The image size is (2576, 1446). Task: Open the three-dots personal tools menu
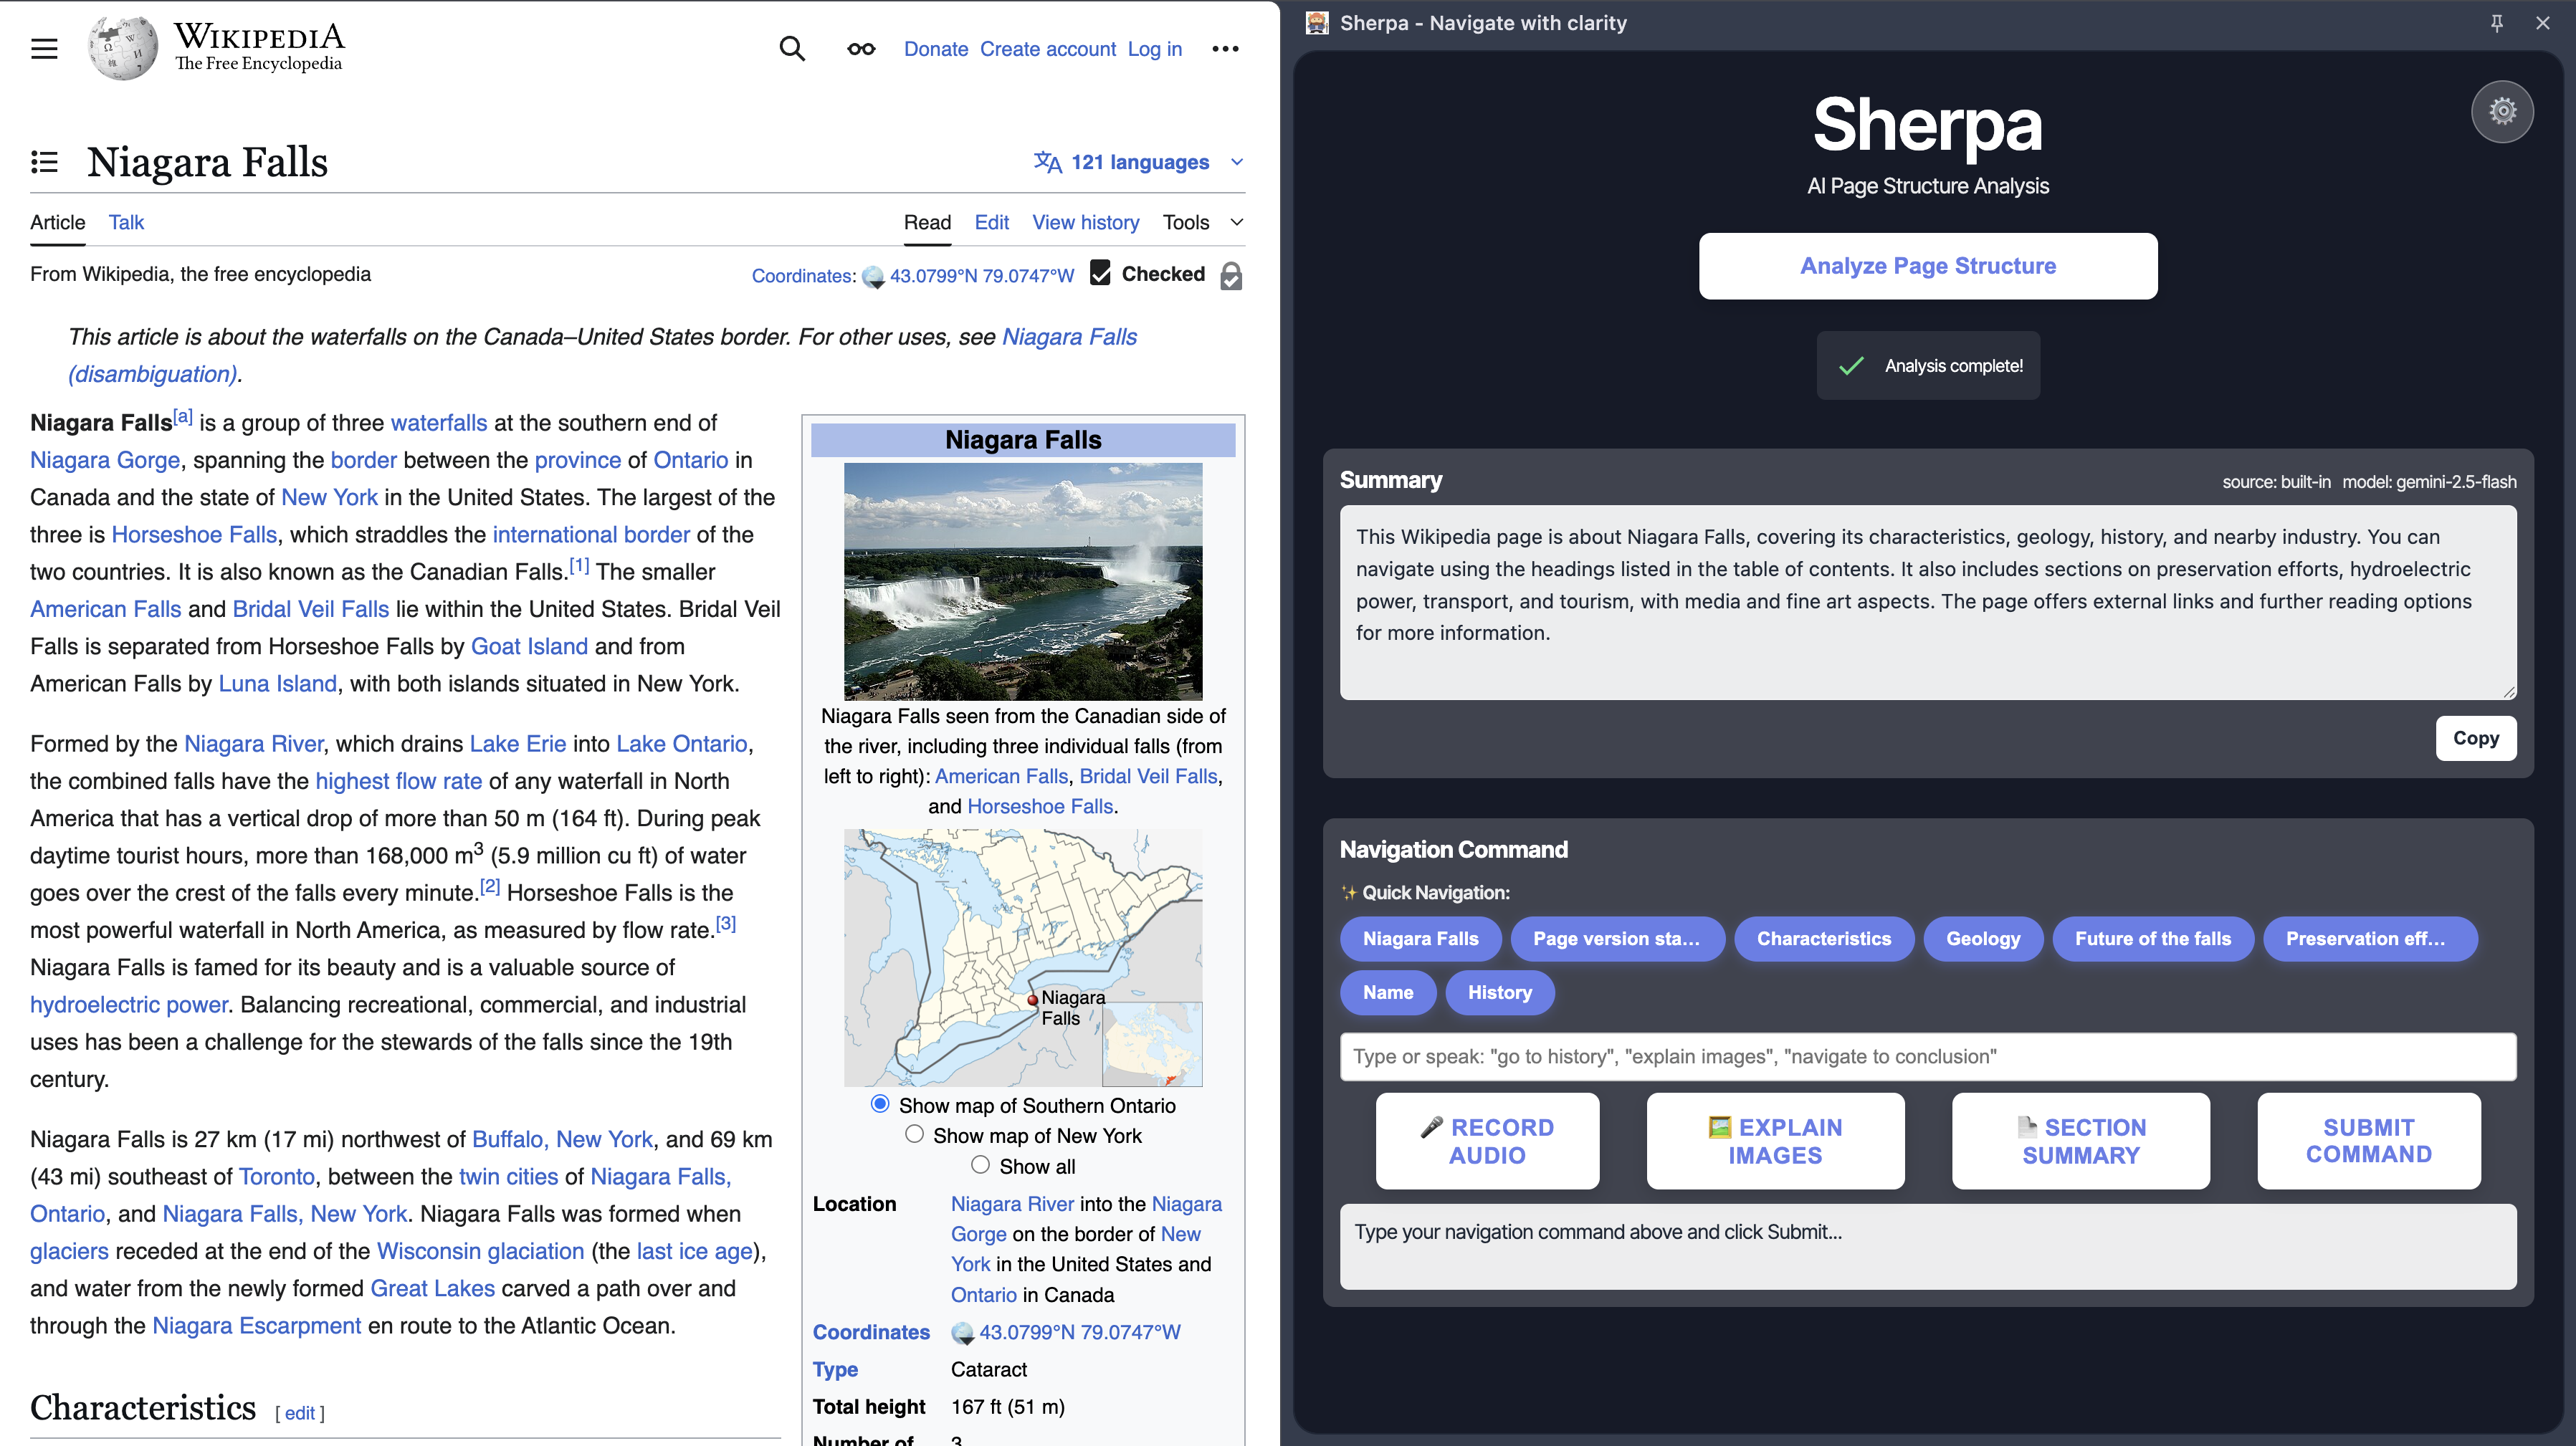[x=1224, y=48]
